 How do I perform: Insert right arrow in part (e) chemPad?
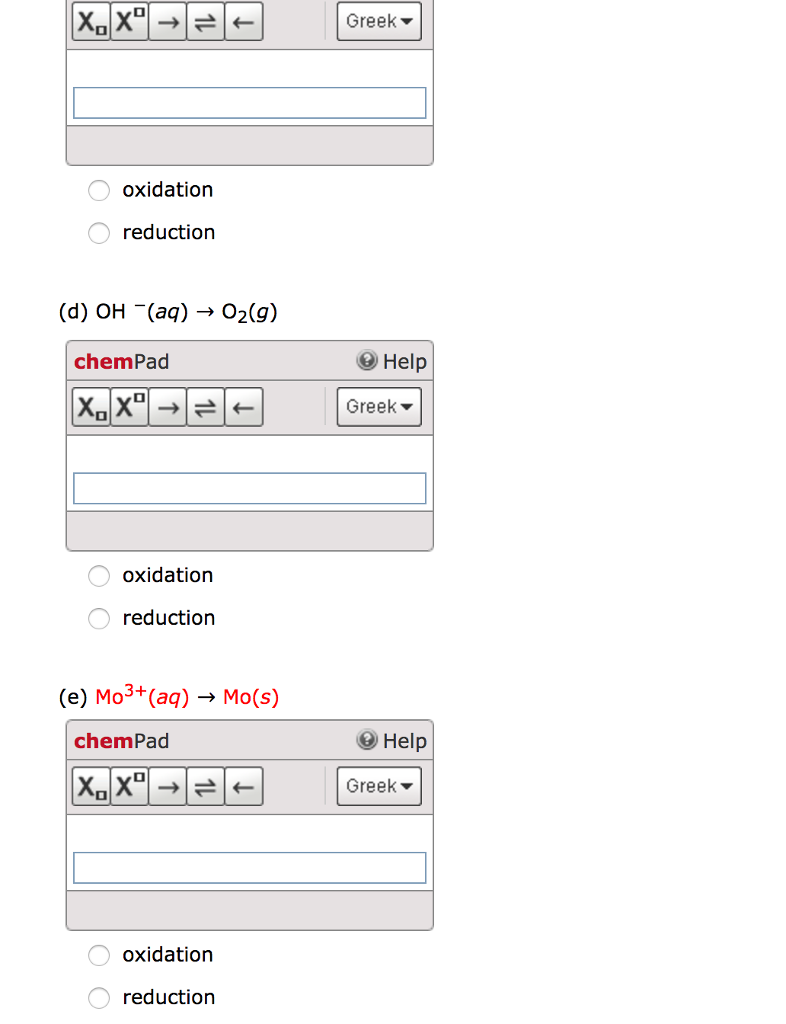click(x=169, y=786)
